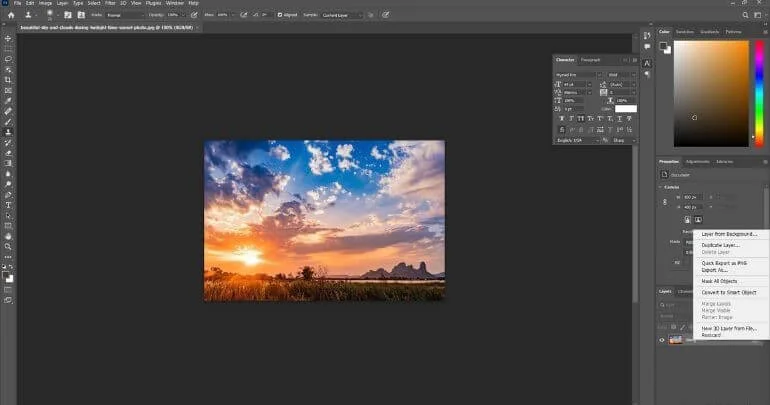Click the text color swatch in Character panel
The image size is (770, 405).
[626, 108]
